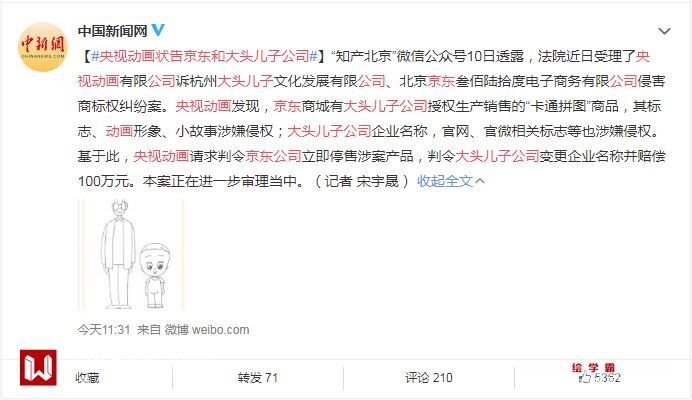
Task: Expand the post options chevron arrow
Action: coord(664,31)
